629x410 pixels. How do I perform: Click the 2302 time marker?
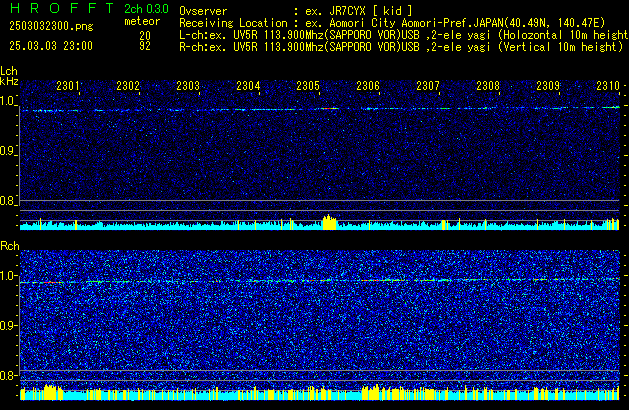[x=128, y=85]
